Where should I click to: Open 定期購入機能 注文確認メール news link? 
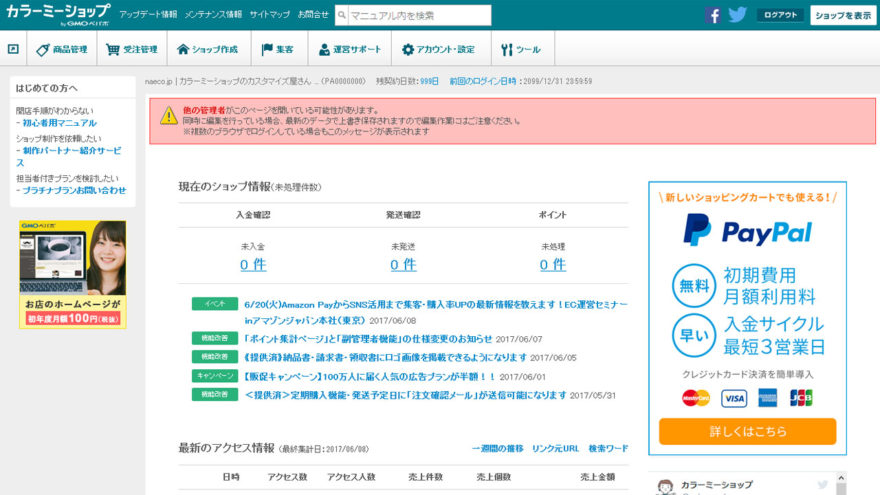pyautogui.click(x=405, y=395)
